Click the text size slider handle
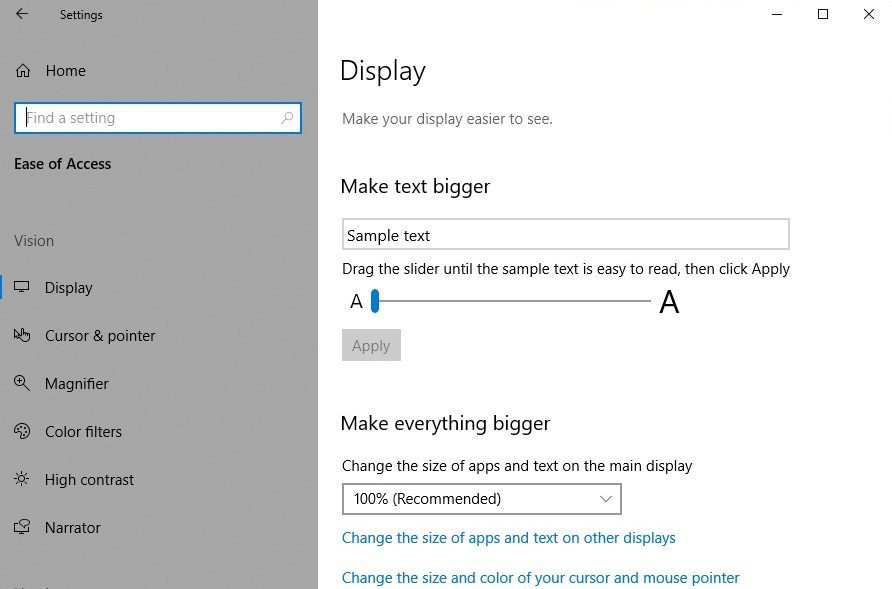 (x=375, y=301)
